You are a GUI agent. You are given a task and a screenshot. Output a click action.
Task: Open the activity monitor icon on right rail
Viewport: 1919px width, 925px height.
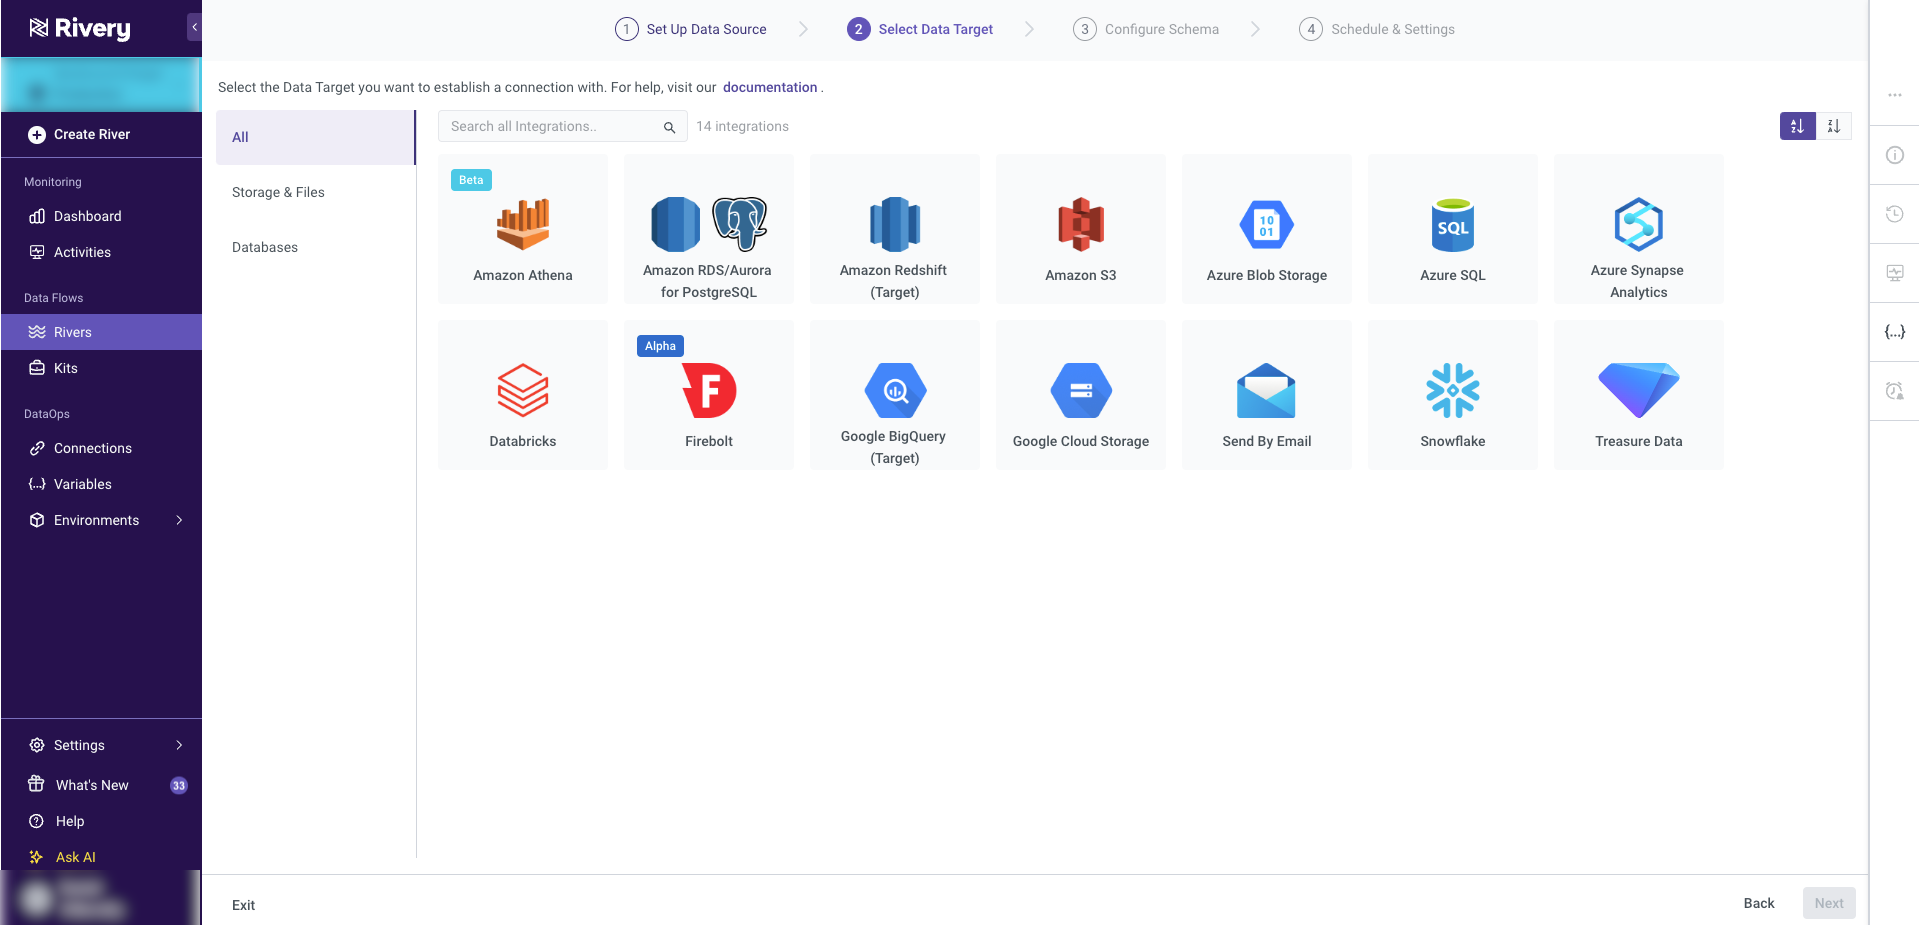point(1895,273)
